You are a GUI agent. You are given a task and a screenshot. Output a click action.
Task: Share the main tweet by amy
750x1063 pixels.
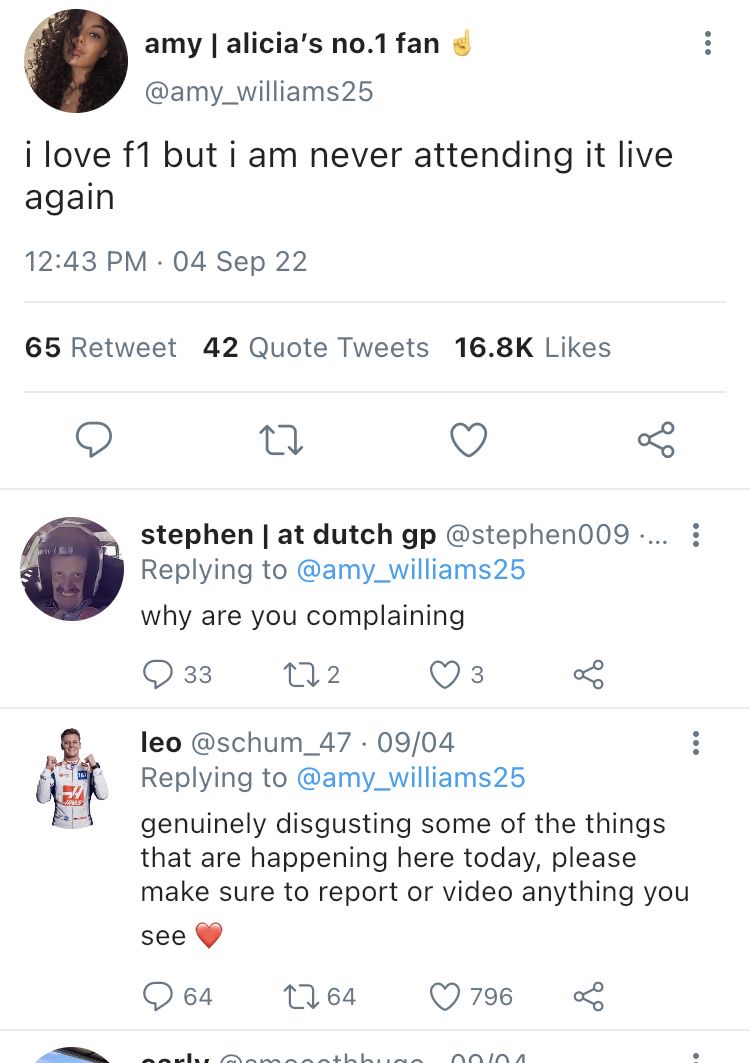click(x=656, y=440)
